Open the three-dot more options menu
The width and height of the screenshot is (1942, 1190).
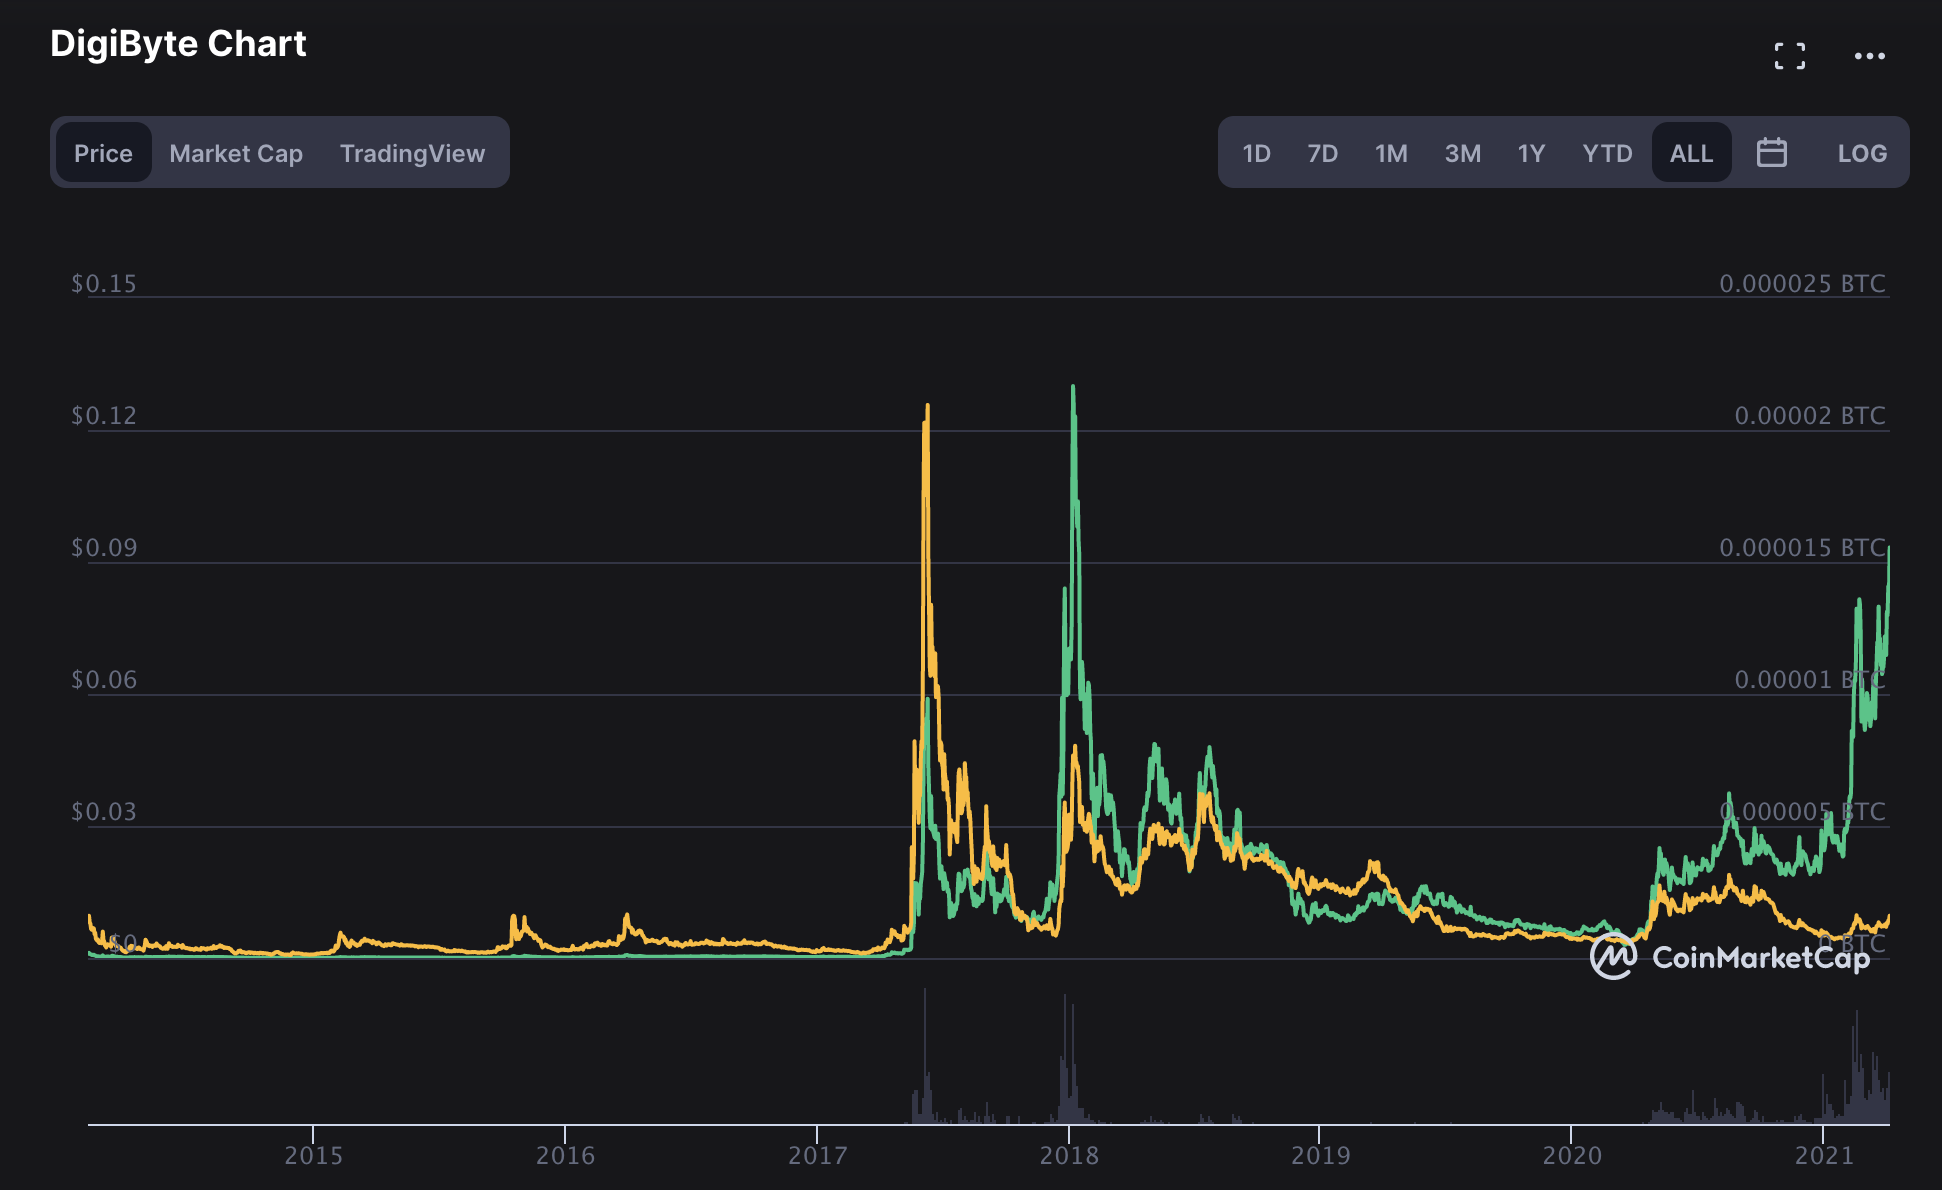[x=1869, y=56]
